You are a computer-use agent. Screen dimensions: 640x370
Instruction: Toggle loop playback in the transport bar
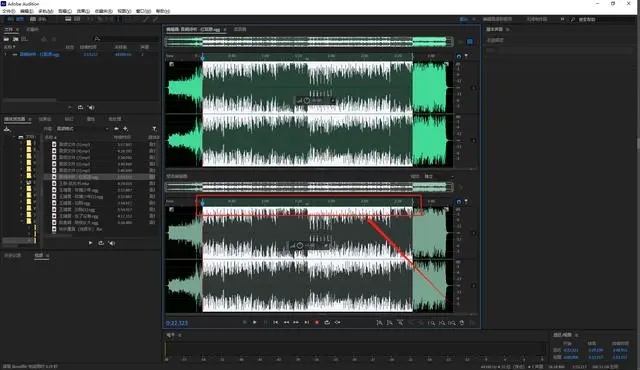pos(327,322)
